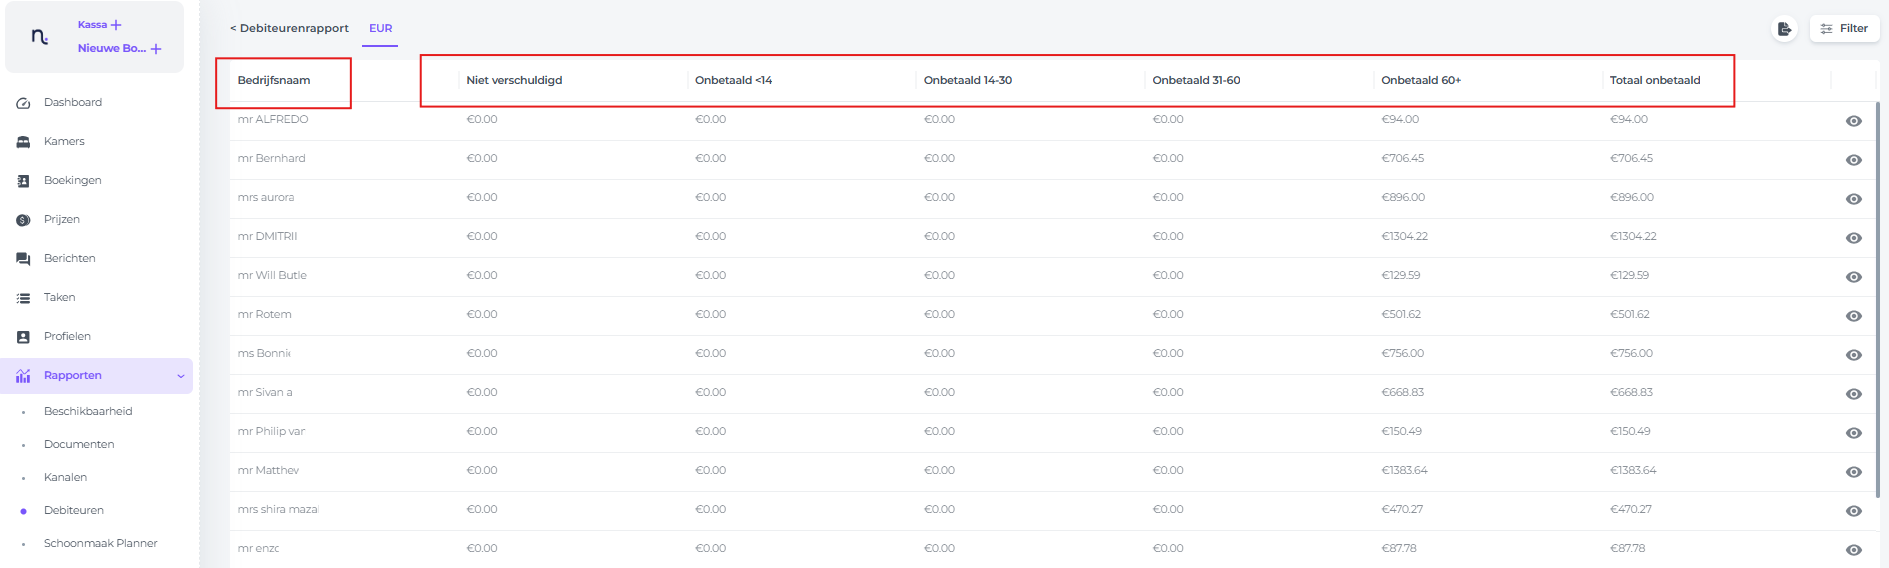The image size is (1889, 568).
Task: Click the Profielen person icon
Action: click(23, 337)
